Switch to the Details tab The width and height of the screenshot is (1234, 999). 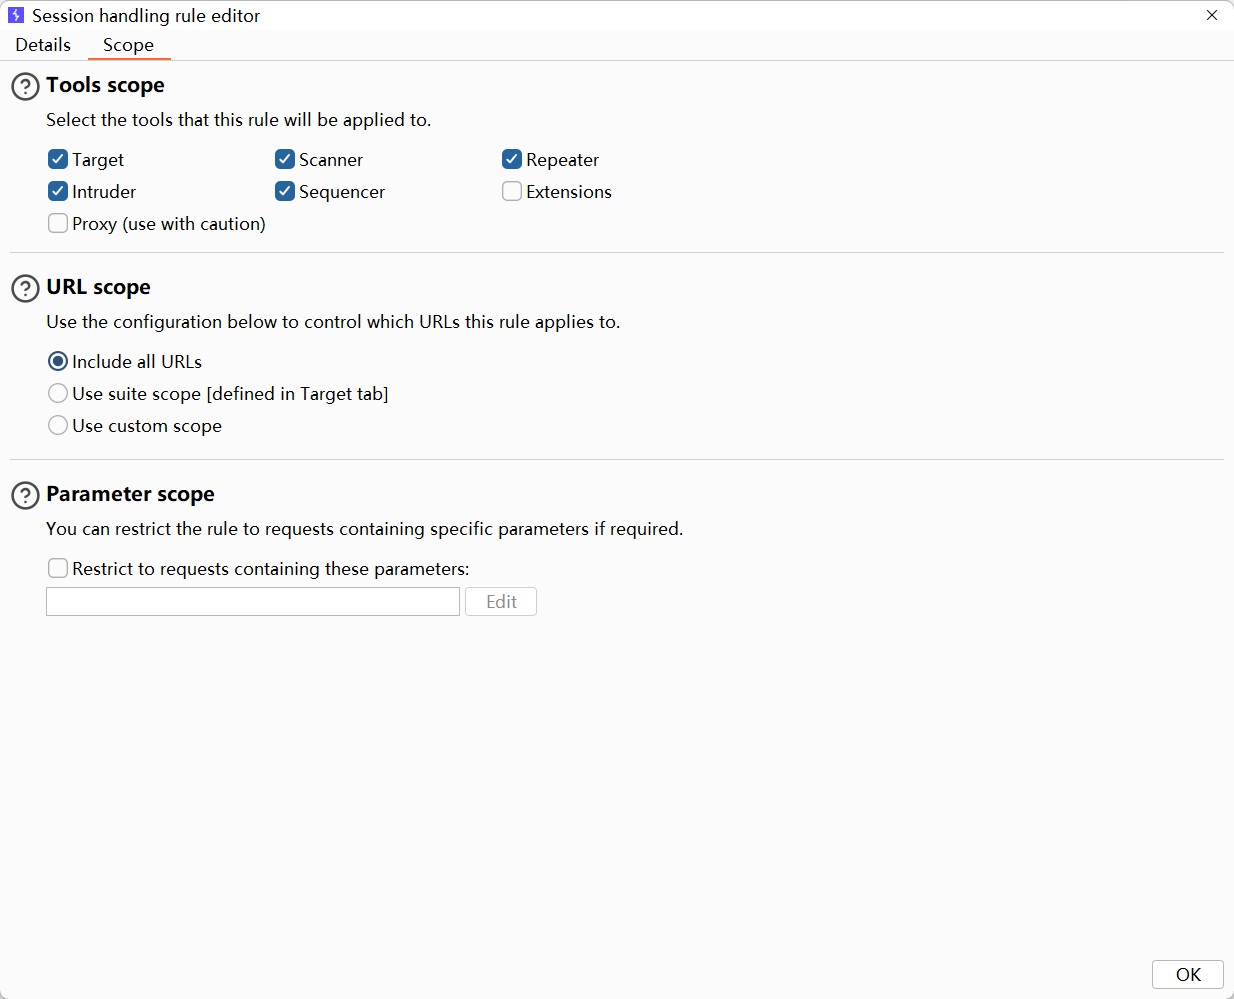[x=43, y=45]
